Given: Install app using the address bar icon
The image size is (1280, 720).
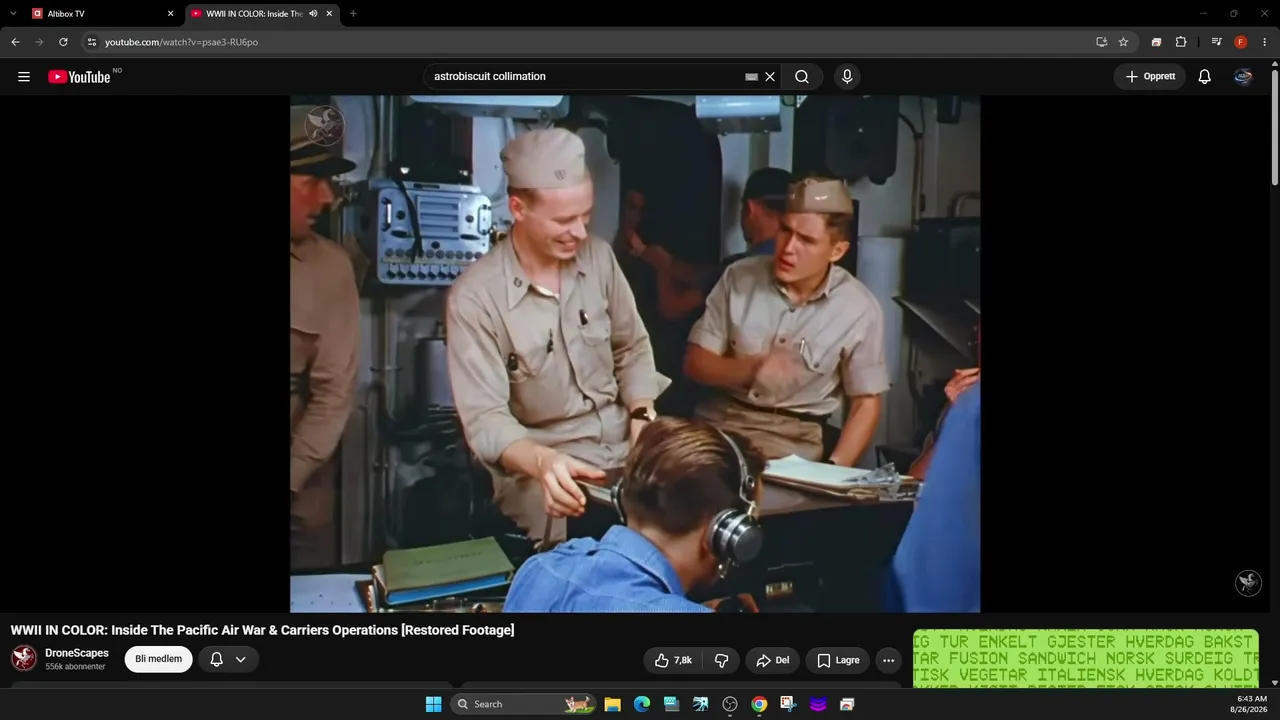Looking at the screenshot, I should pyautogui.click(x=1101, y=42).
